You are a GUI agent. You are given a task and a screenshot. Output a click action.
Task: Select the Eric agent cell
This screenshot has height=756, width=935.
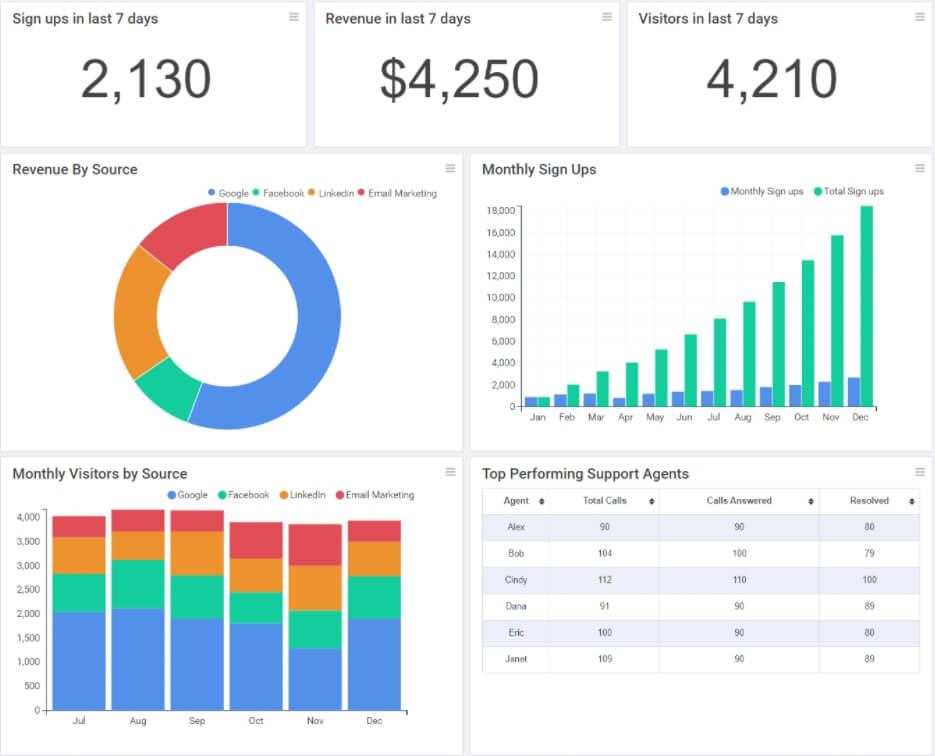516,633
